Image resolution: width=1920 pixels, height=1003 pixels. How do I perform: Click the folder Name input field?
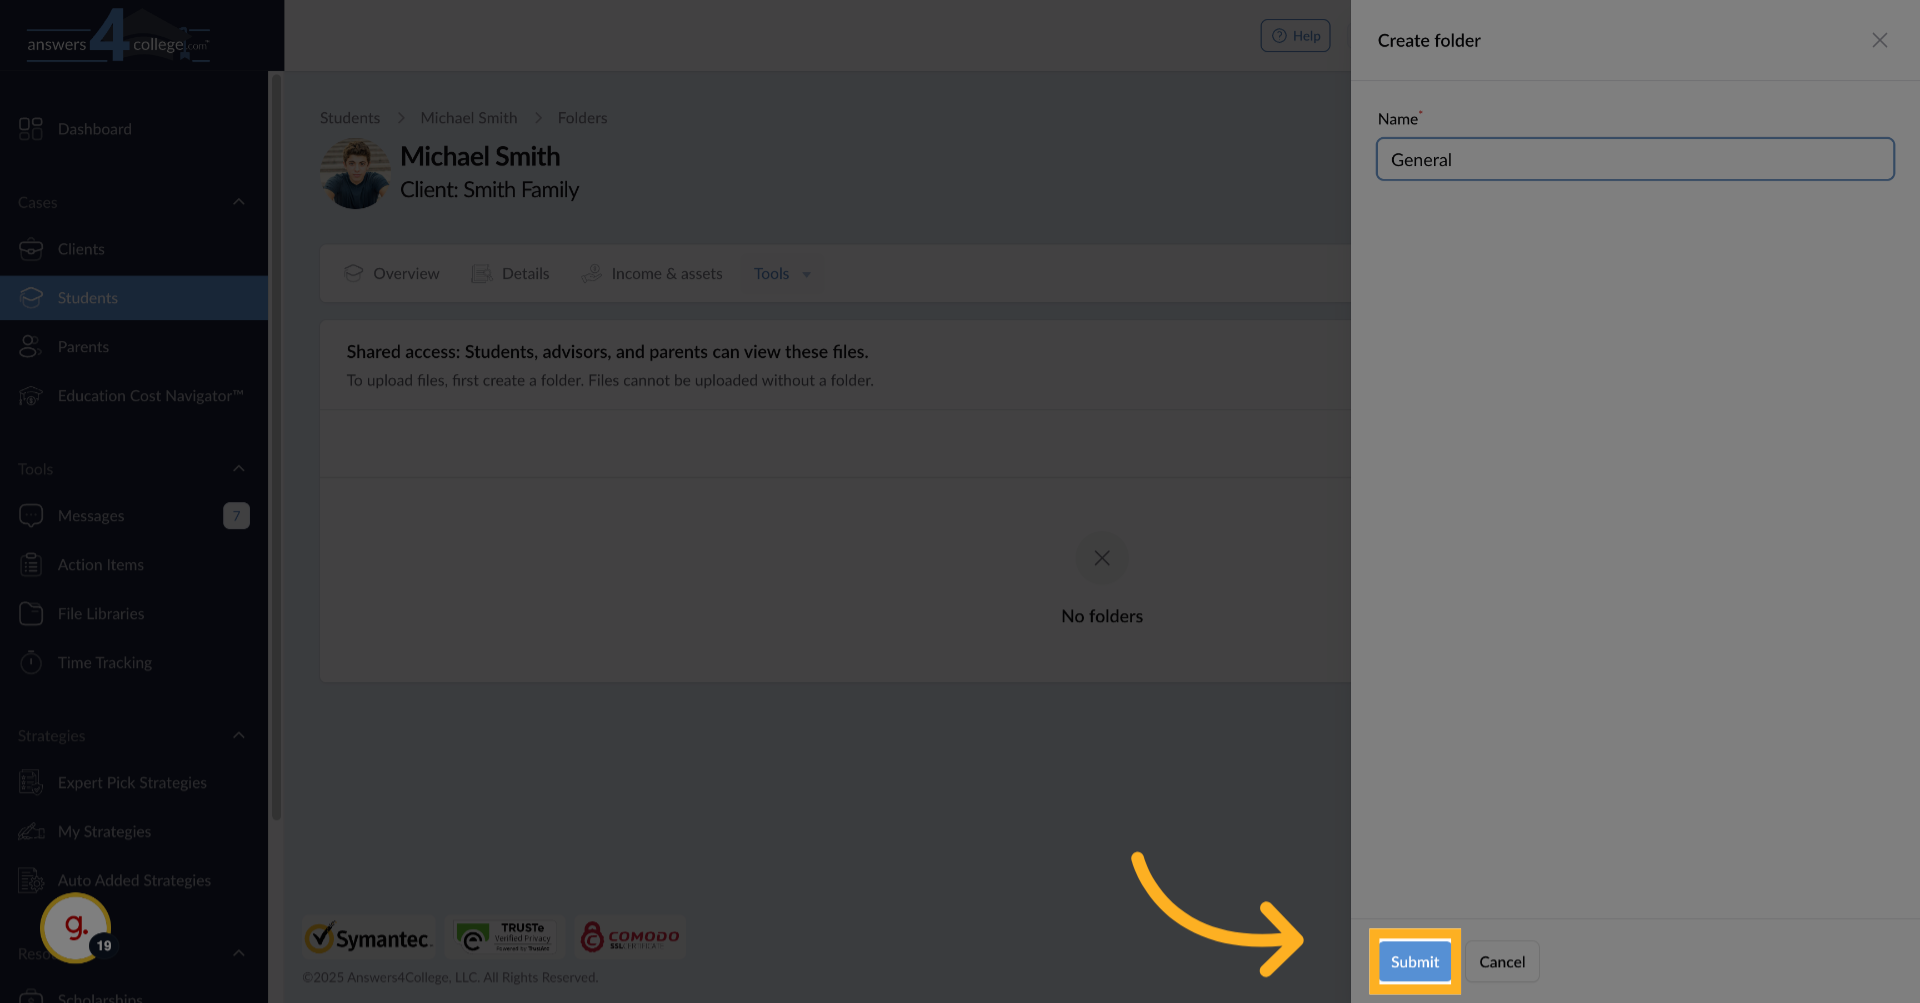pyautogui.click(x=1635, y=160)
